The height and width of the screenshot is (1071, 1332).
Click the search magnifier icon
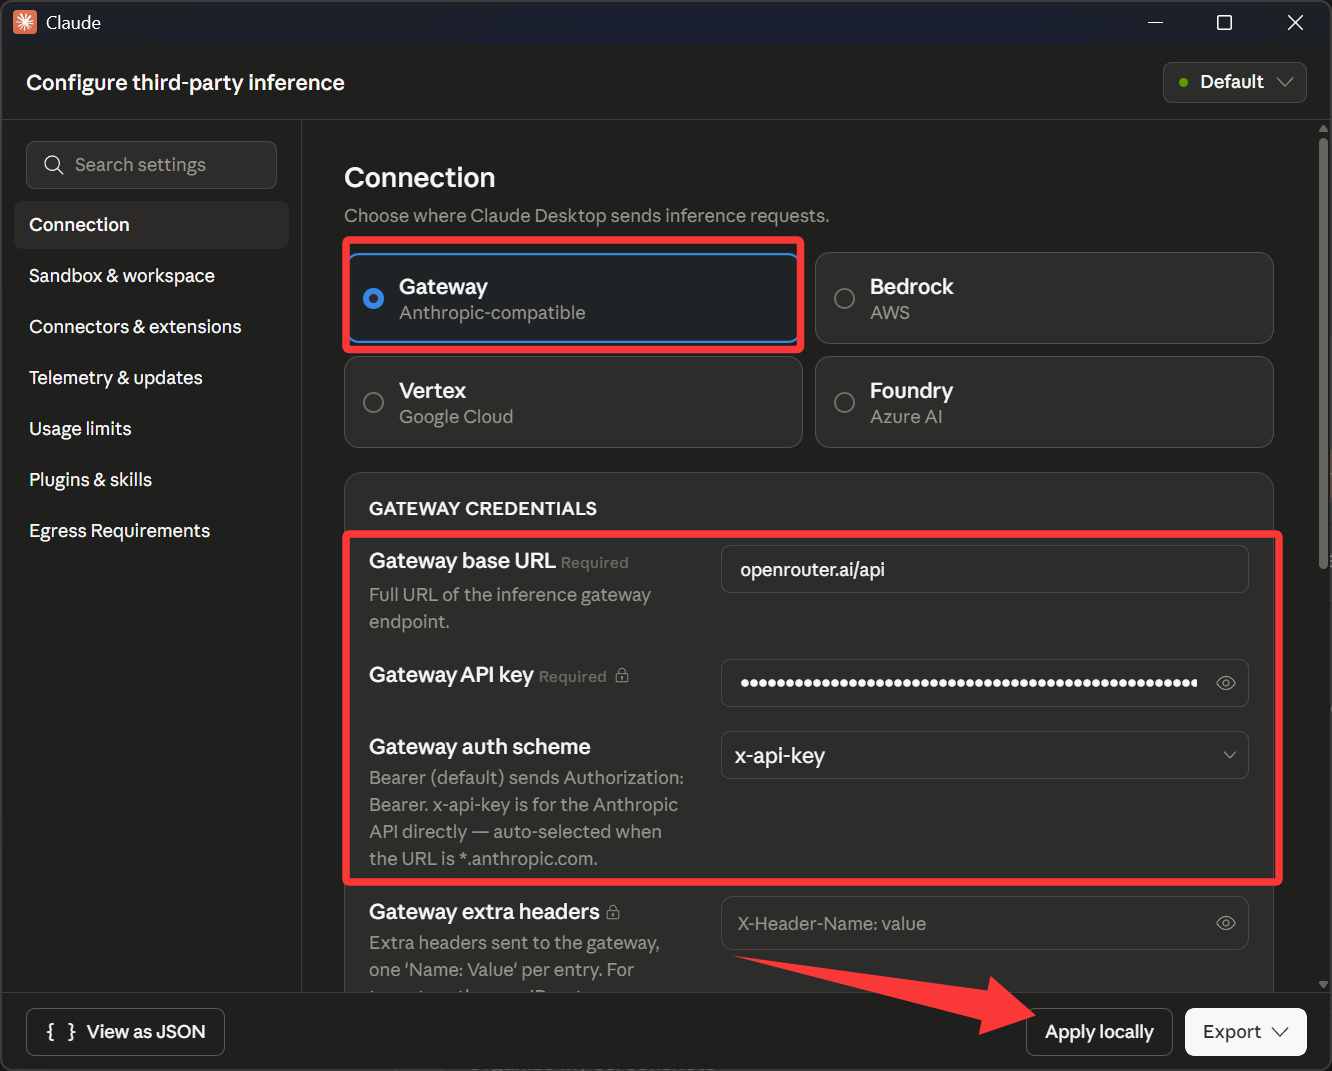(54, 165)
